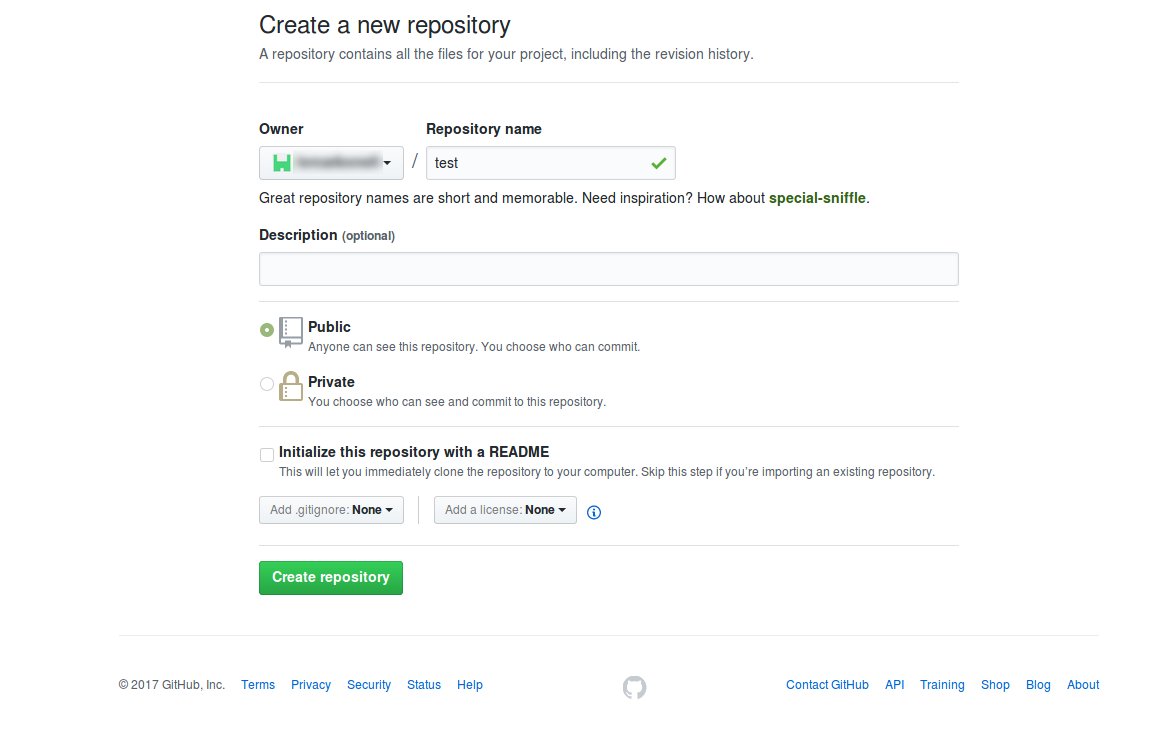This screenshot has height=745, width=1170.
Task: Use the special-sniffle name suggestion
Action: (x=817, y=198)
